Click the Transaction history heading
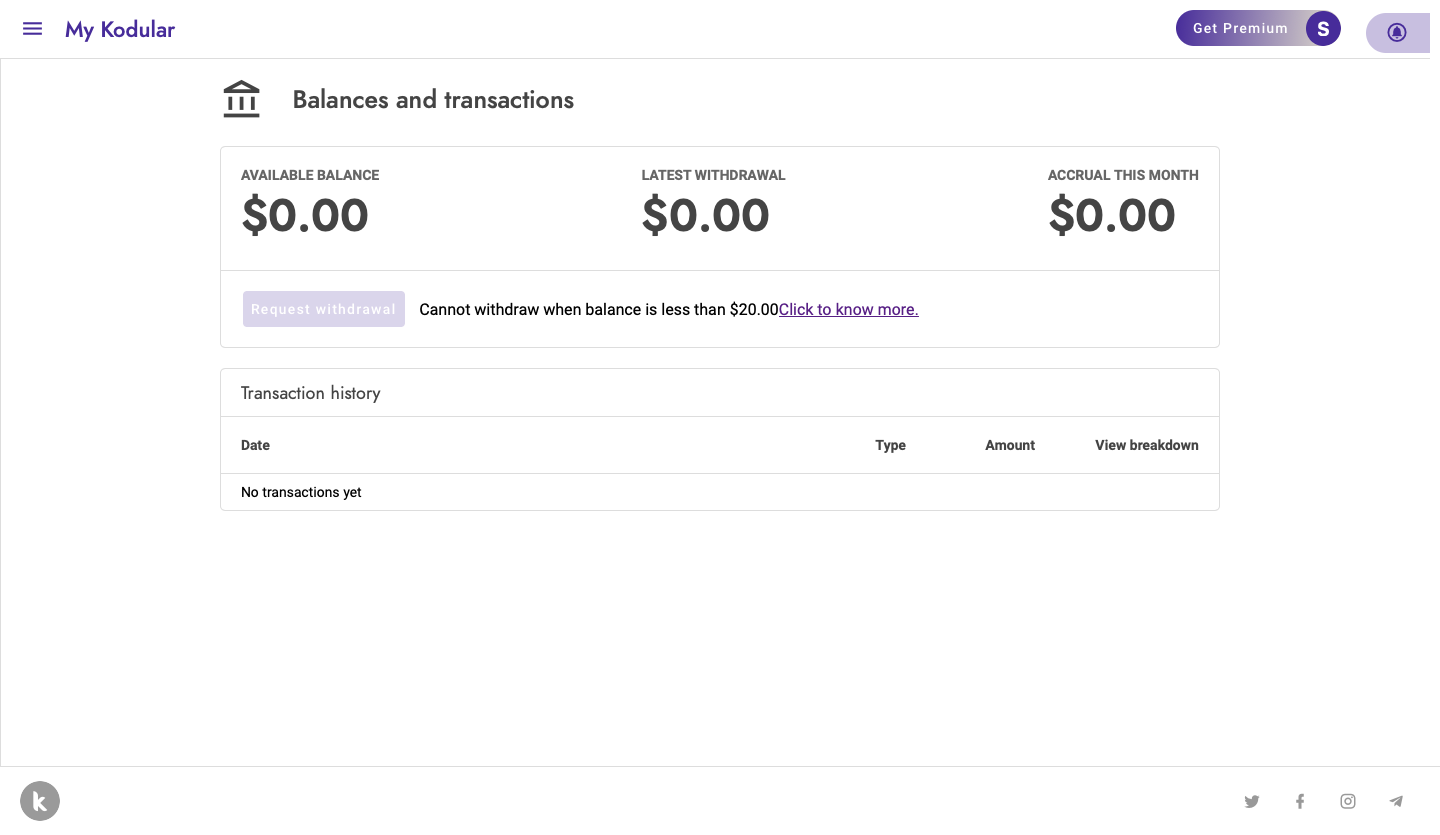This screenshot has height=835, width=1440. pyautogui.click(x=311, y=393)
